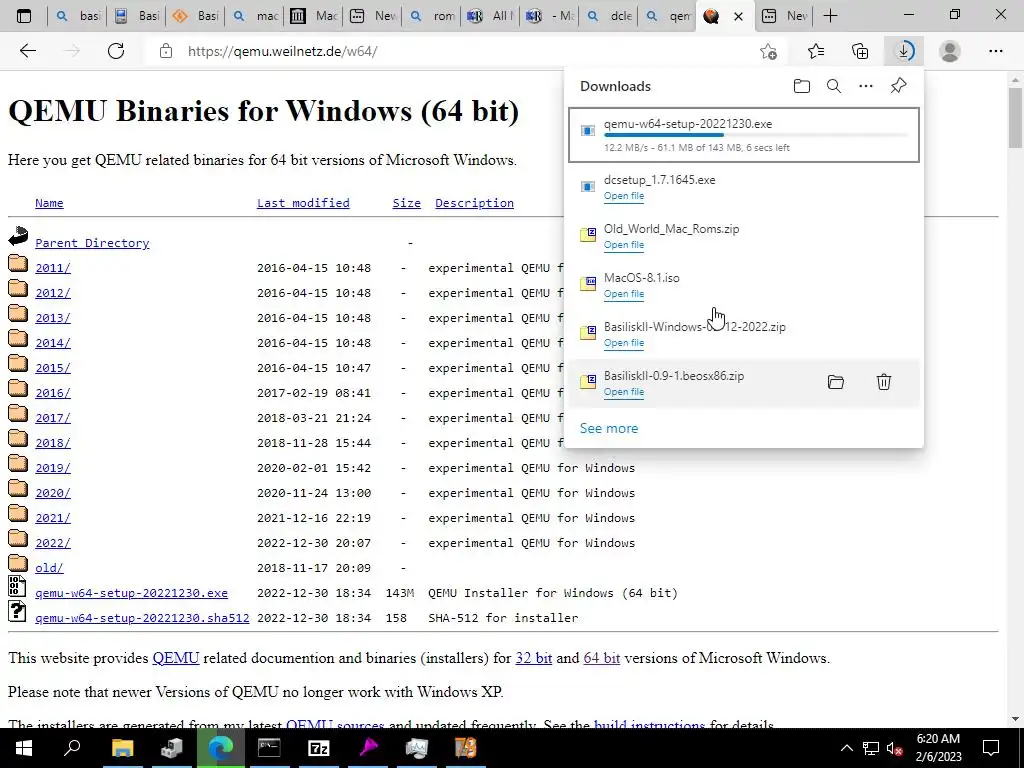The width and height of the screenshot is (1024, 768).
Task: Sort listing by Description
Action: [x=474, y=203]
